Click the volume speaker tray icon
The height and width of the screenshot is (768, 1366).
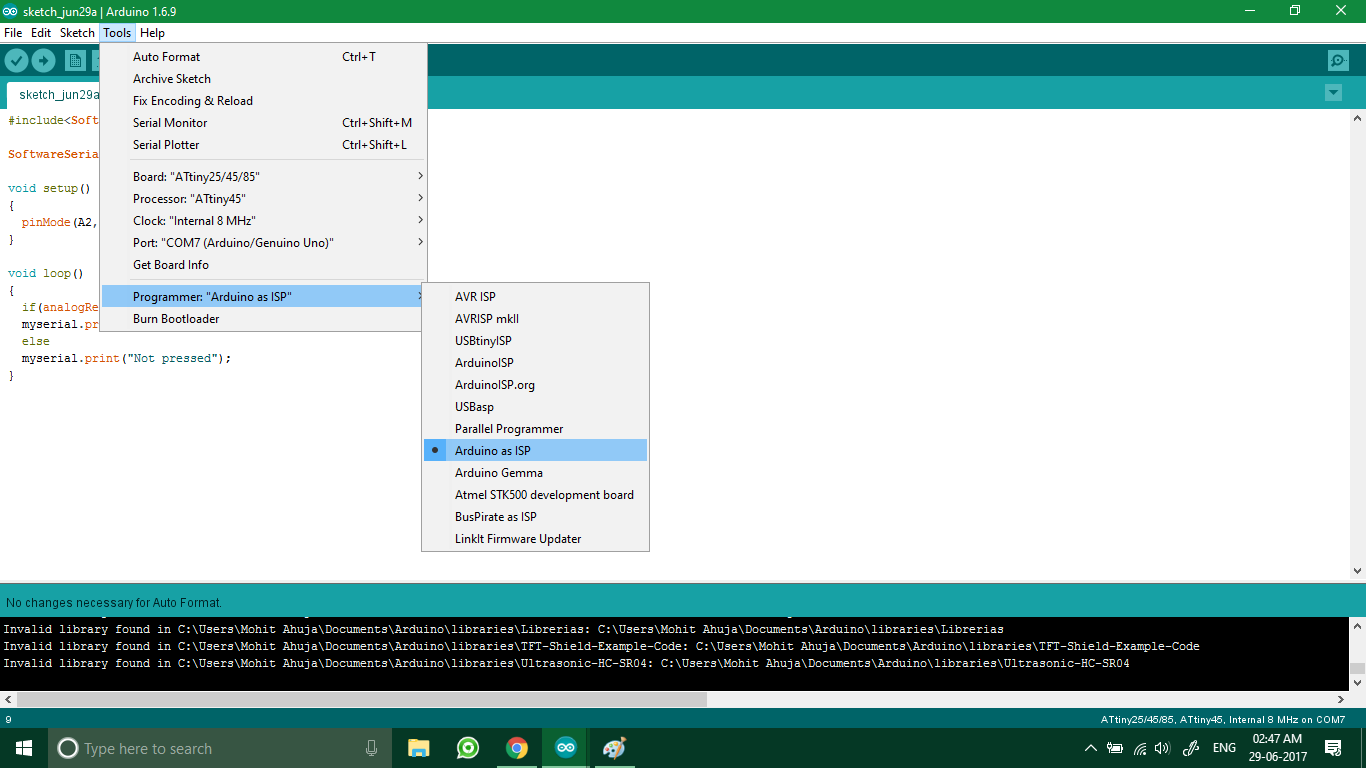pyautogui.click(x=1162, y=748)
